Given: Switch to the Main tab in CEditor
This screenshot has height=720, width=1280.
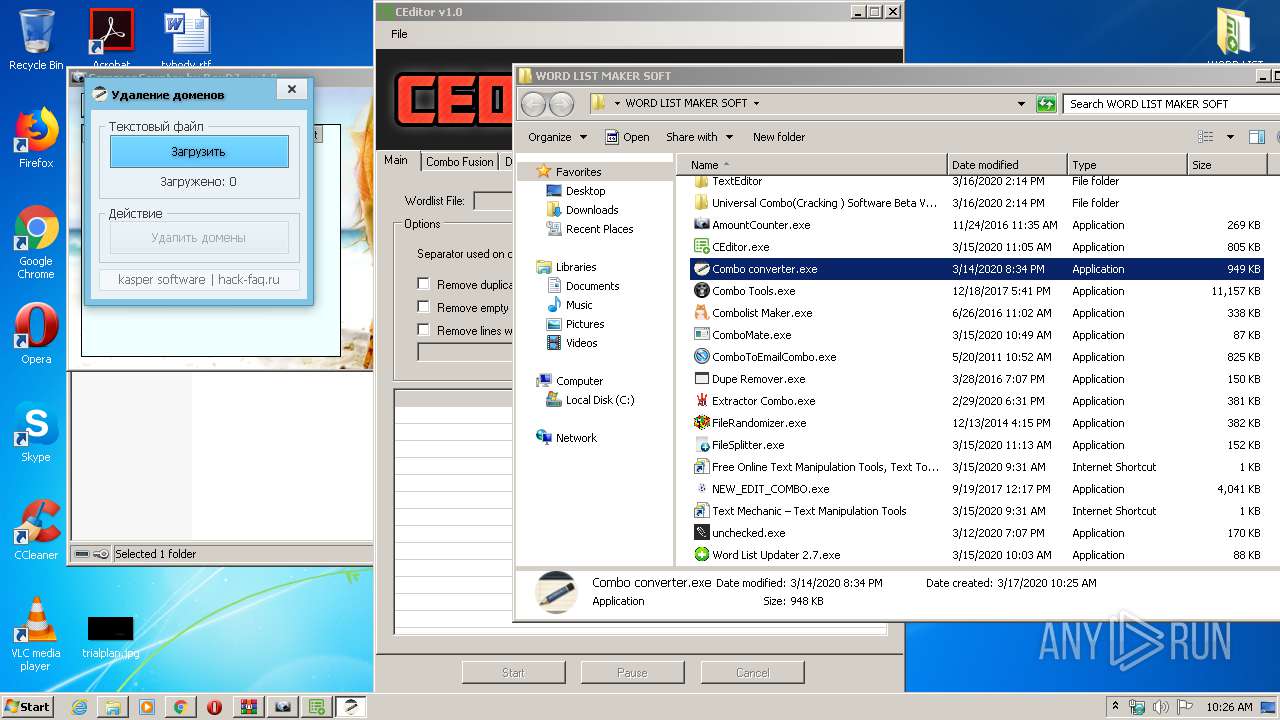Looking at the screenshot, I should point(396,160).
